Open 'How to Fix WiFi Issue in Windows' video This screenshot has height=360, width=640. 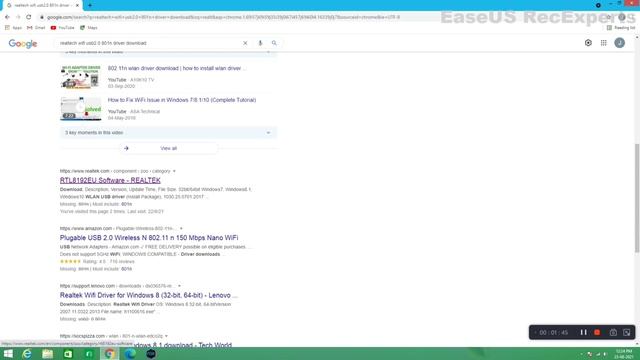(x=182, y=100)
